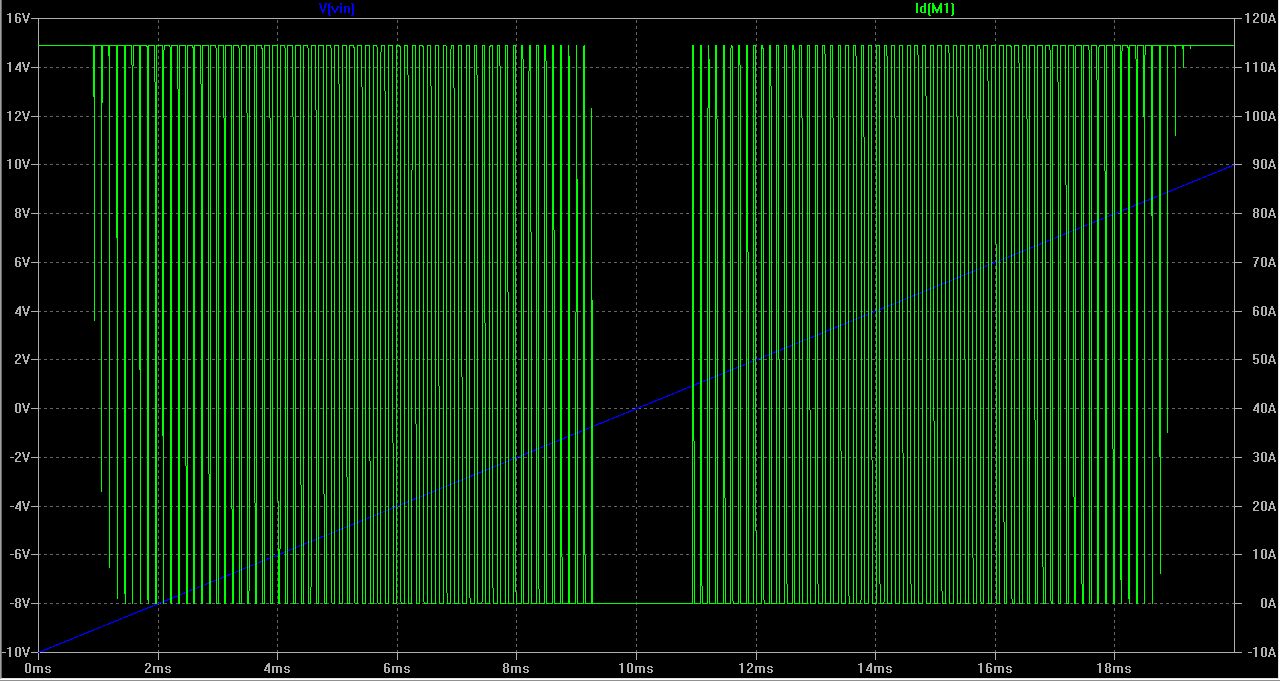Click the 16V left axis label
The image size is (1280, 682).
tap(19, 18)
